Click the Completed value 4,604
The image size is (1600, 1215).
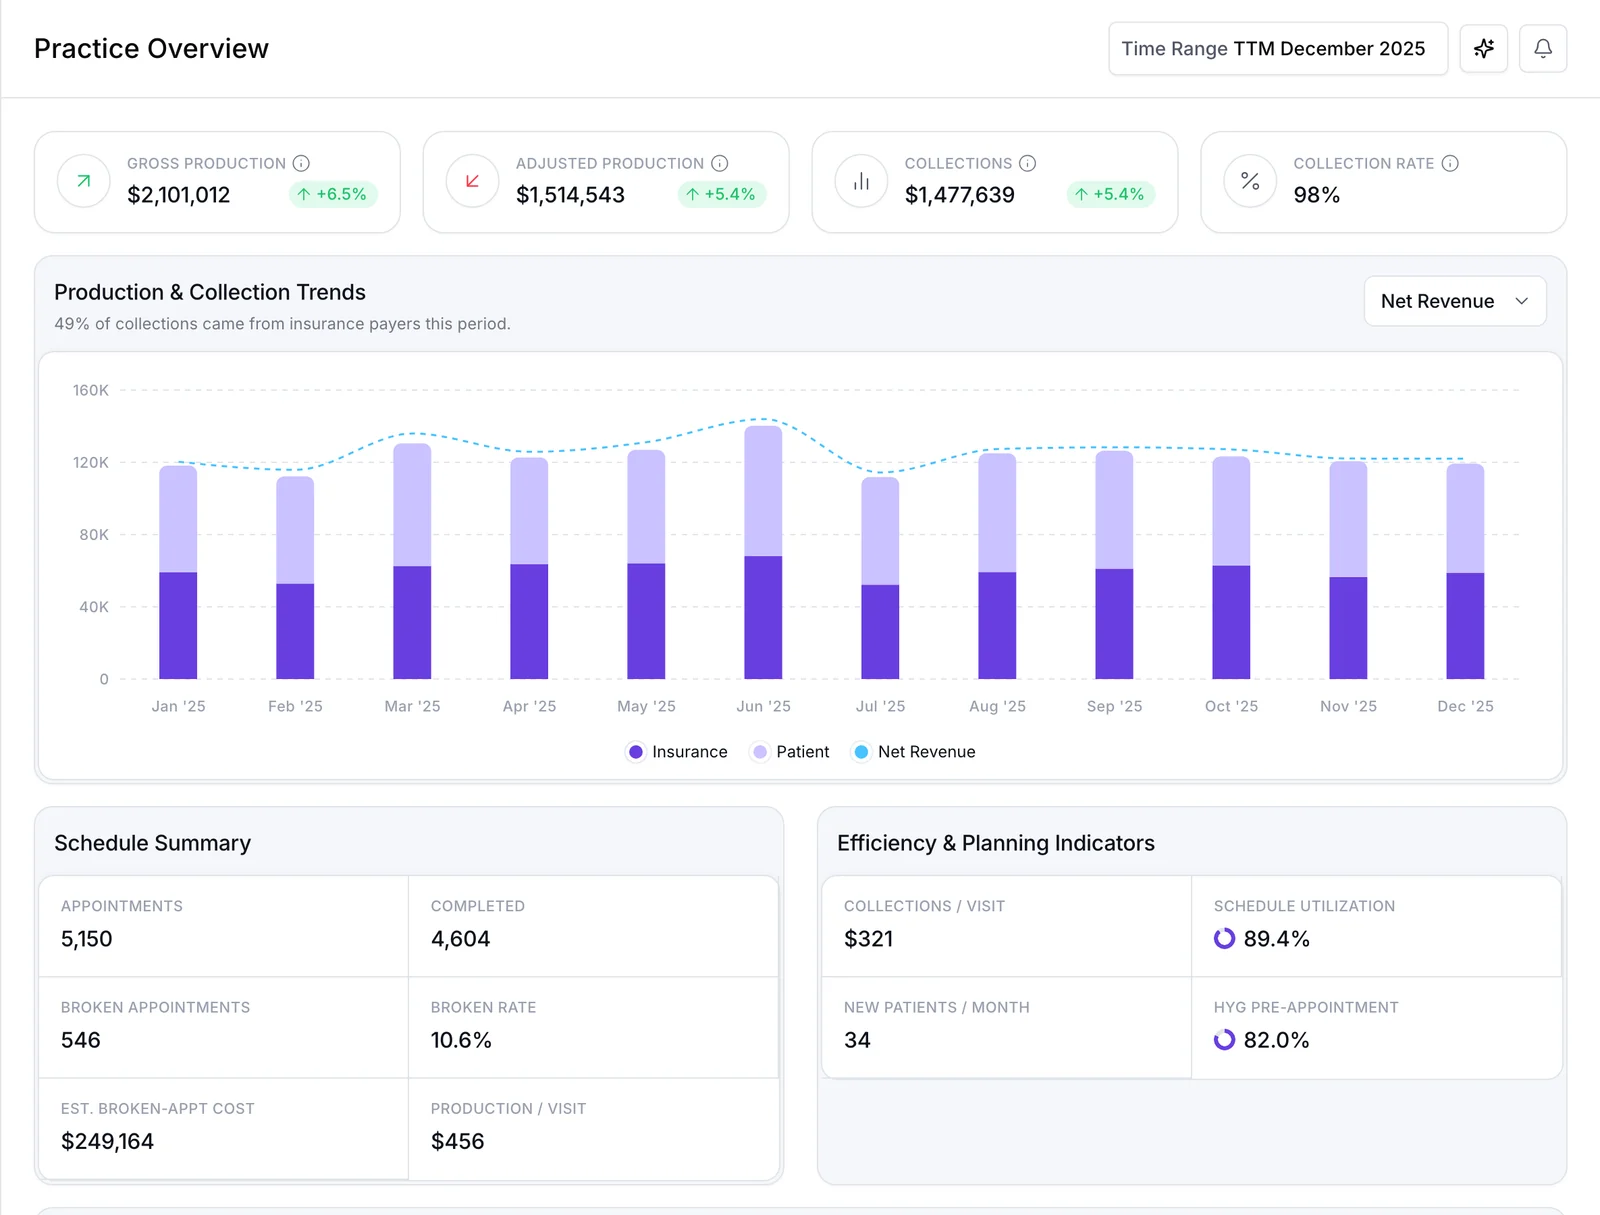460,939
